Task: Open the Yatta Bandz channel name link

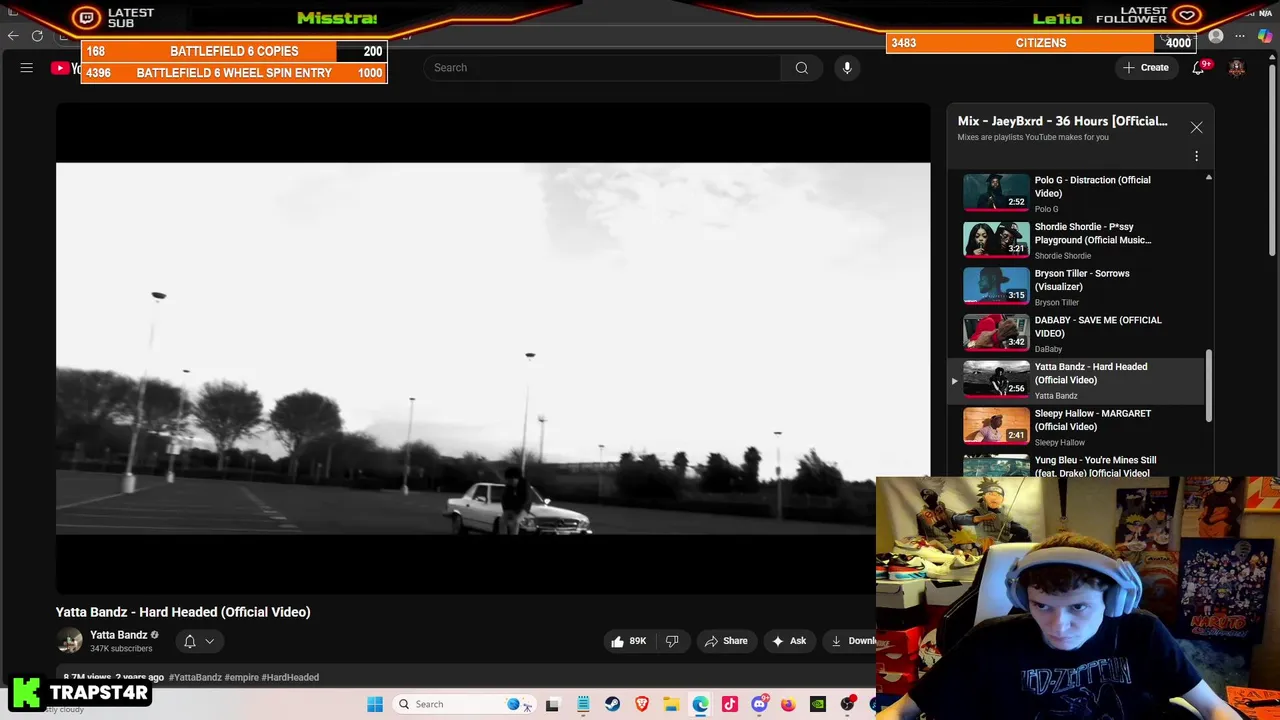Action: pyautogui.click(x=118, y=635)
